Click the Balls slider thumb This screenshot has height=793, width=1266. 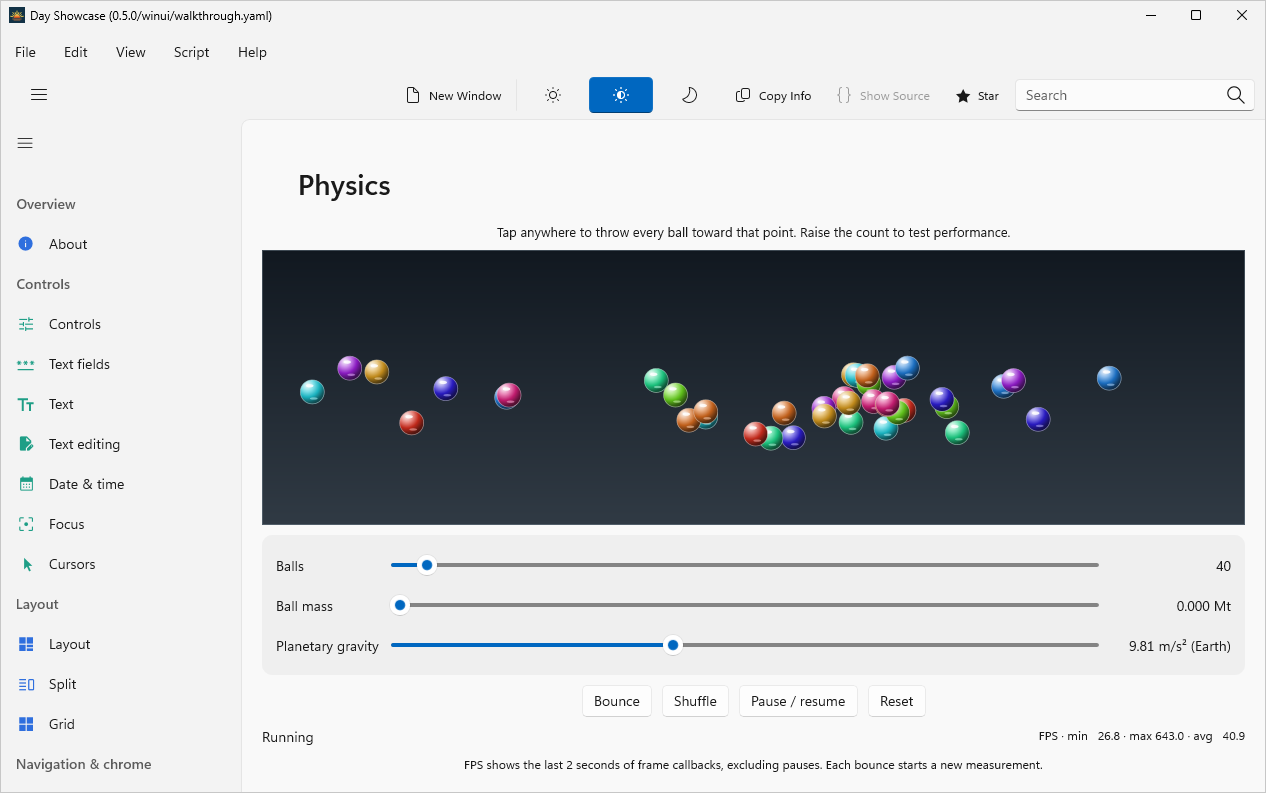tap(427, 565)
